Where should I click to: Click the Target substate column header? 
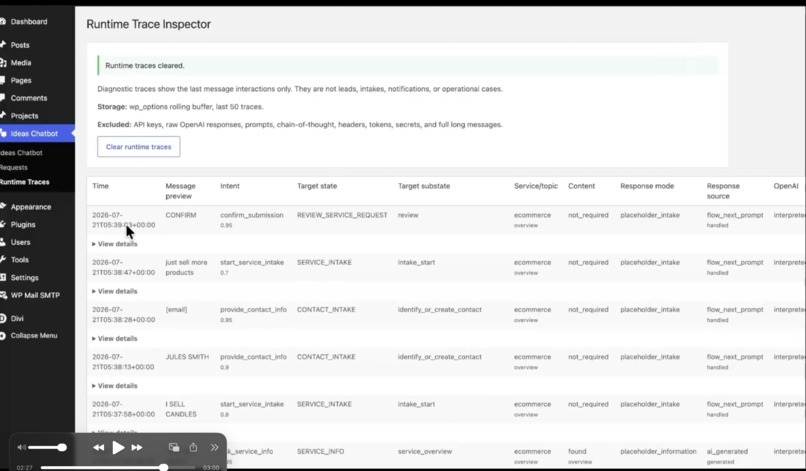[x=424, y=186]
